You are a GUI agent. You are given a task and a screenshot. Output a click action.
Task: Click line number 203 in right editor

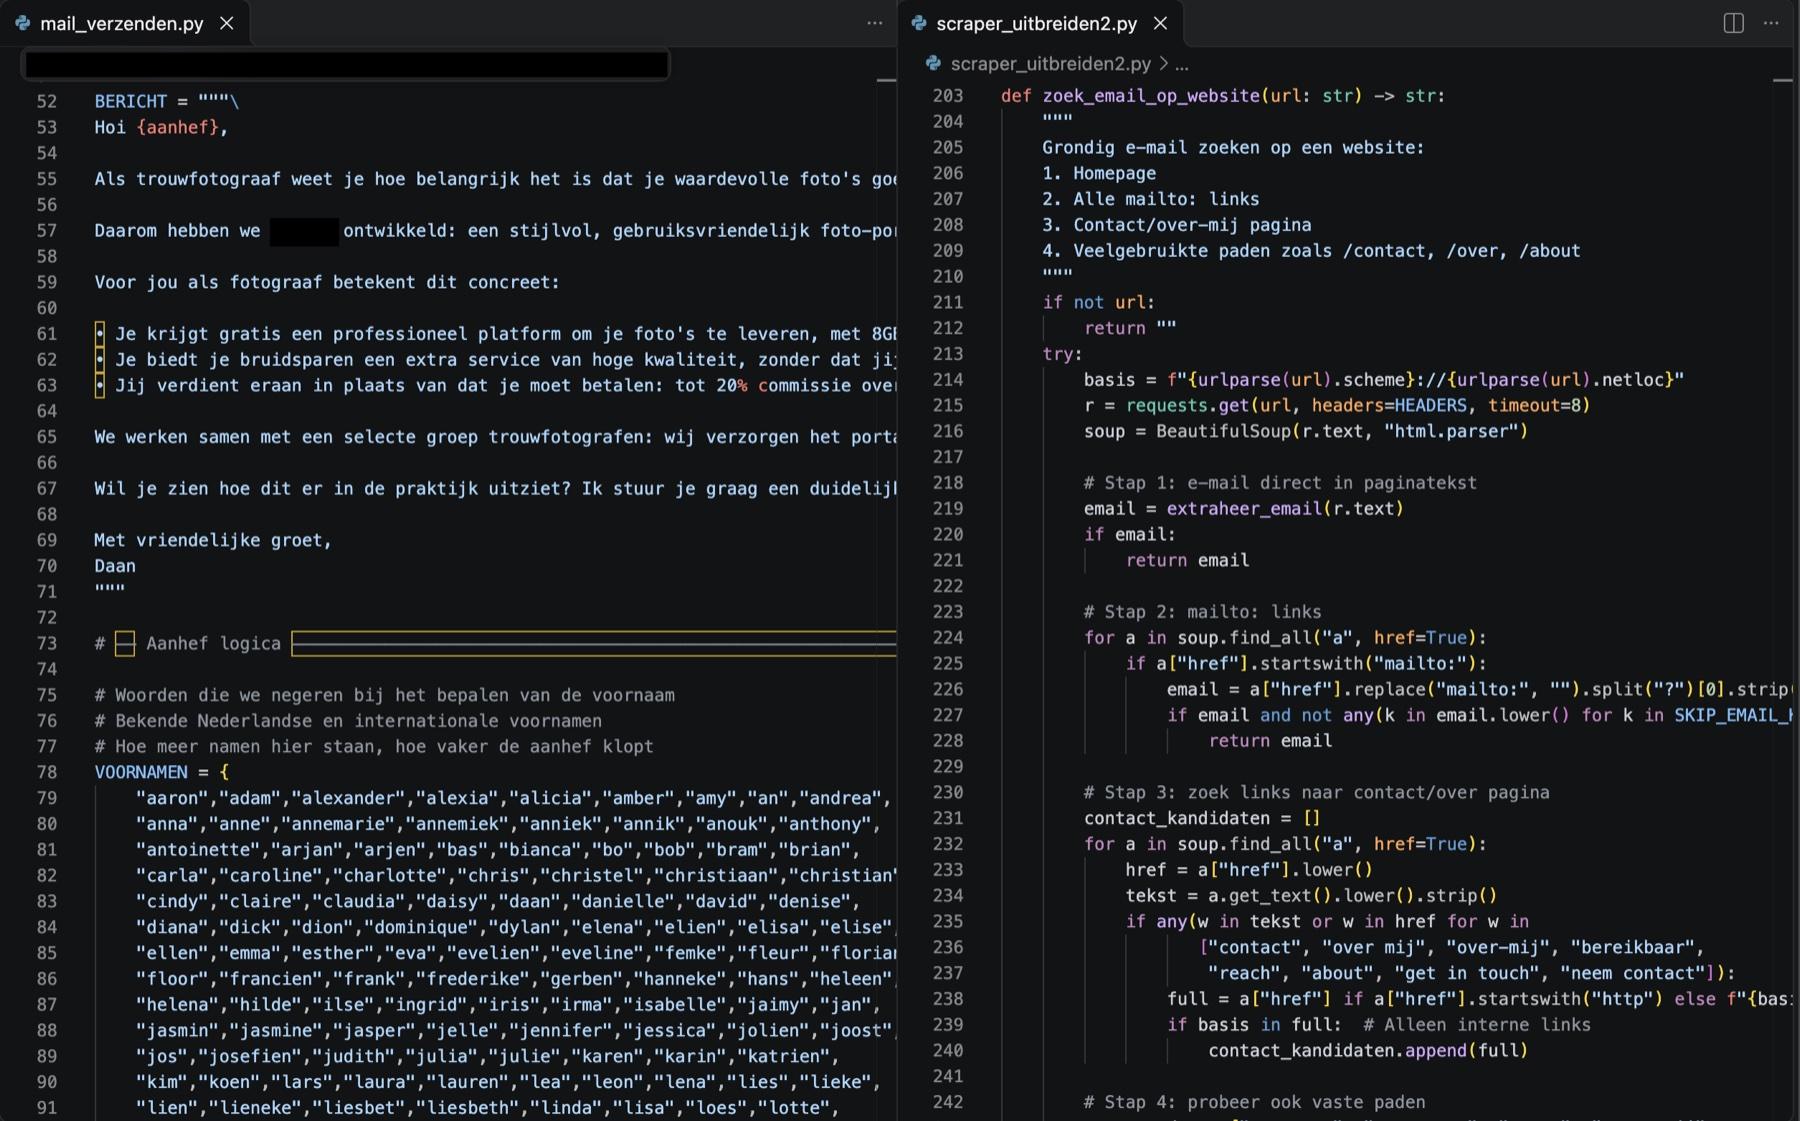(x=948, y=96)
